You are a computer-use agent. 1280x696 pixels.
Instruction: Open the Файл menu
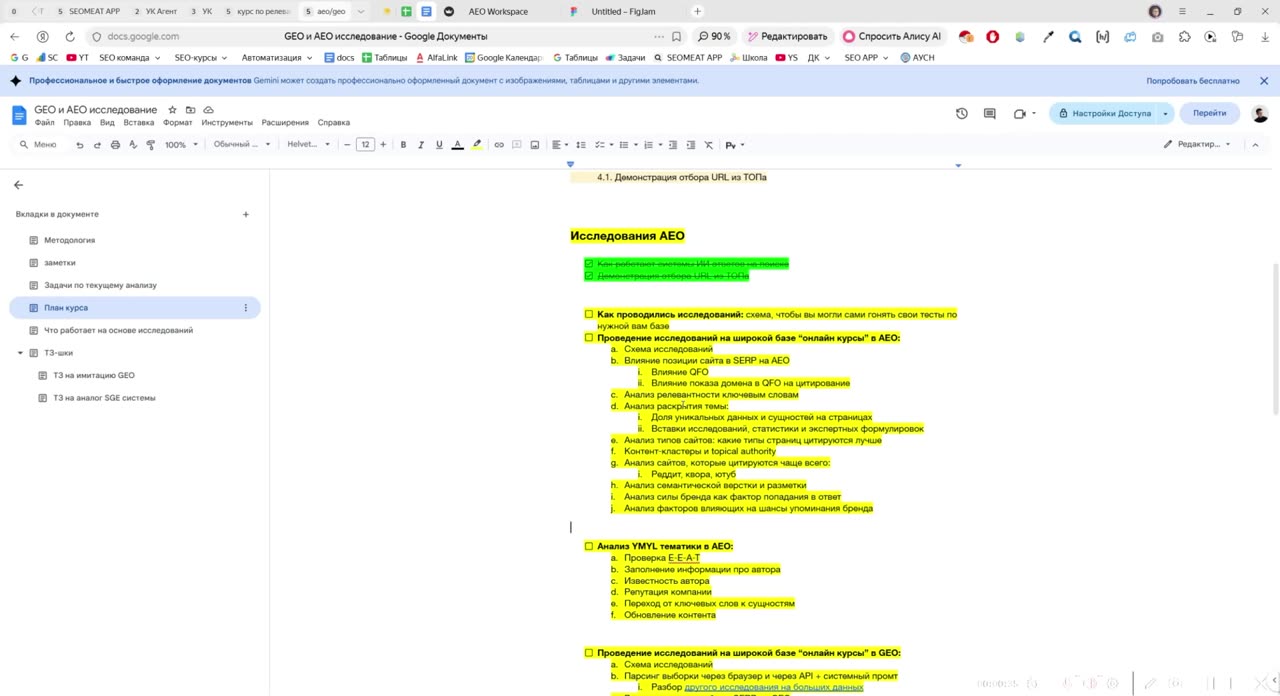click(44, 123)
